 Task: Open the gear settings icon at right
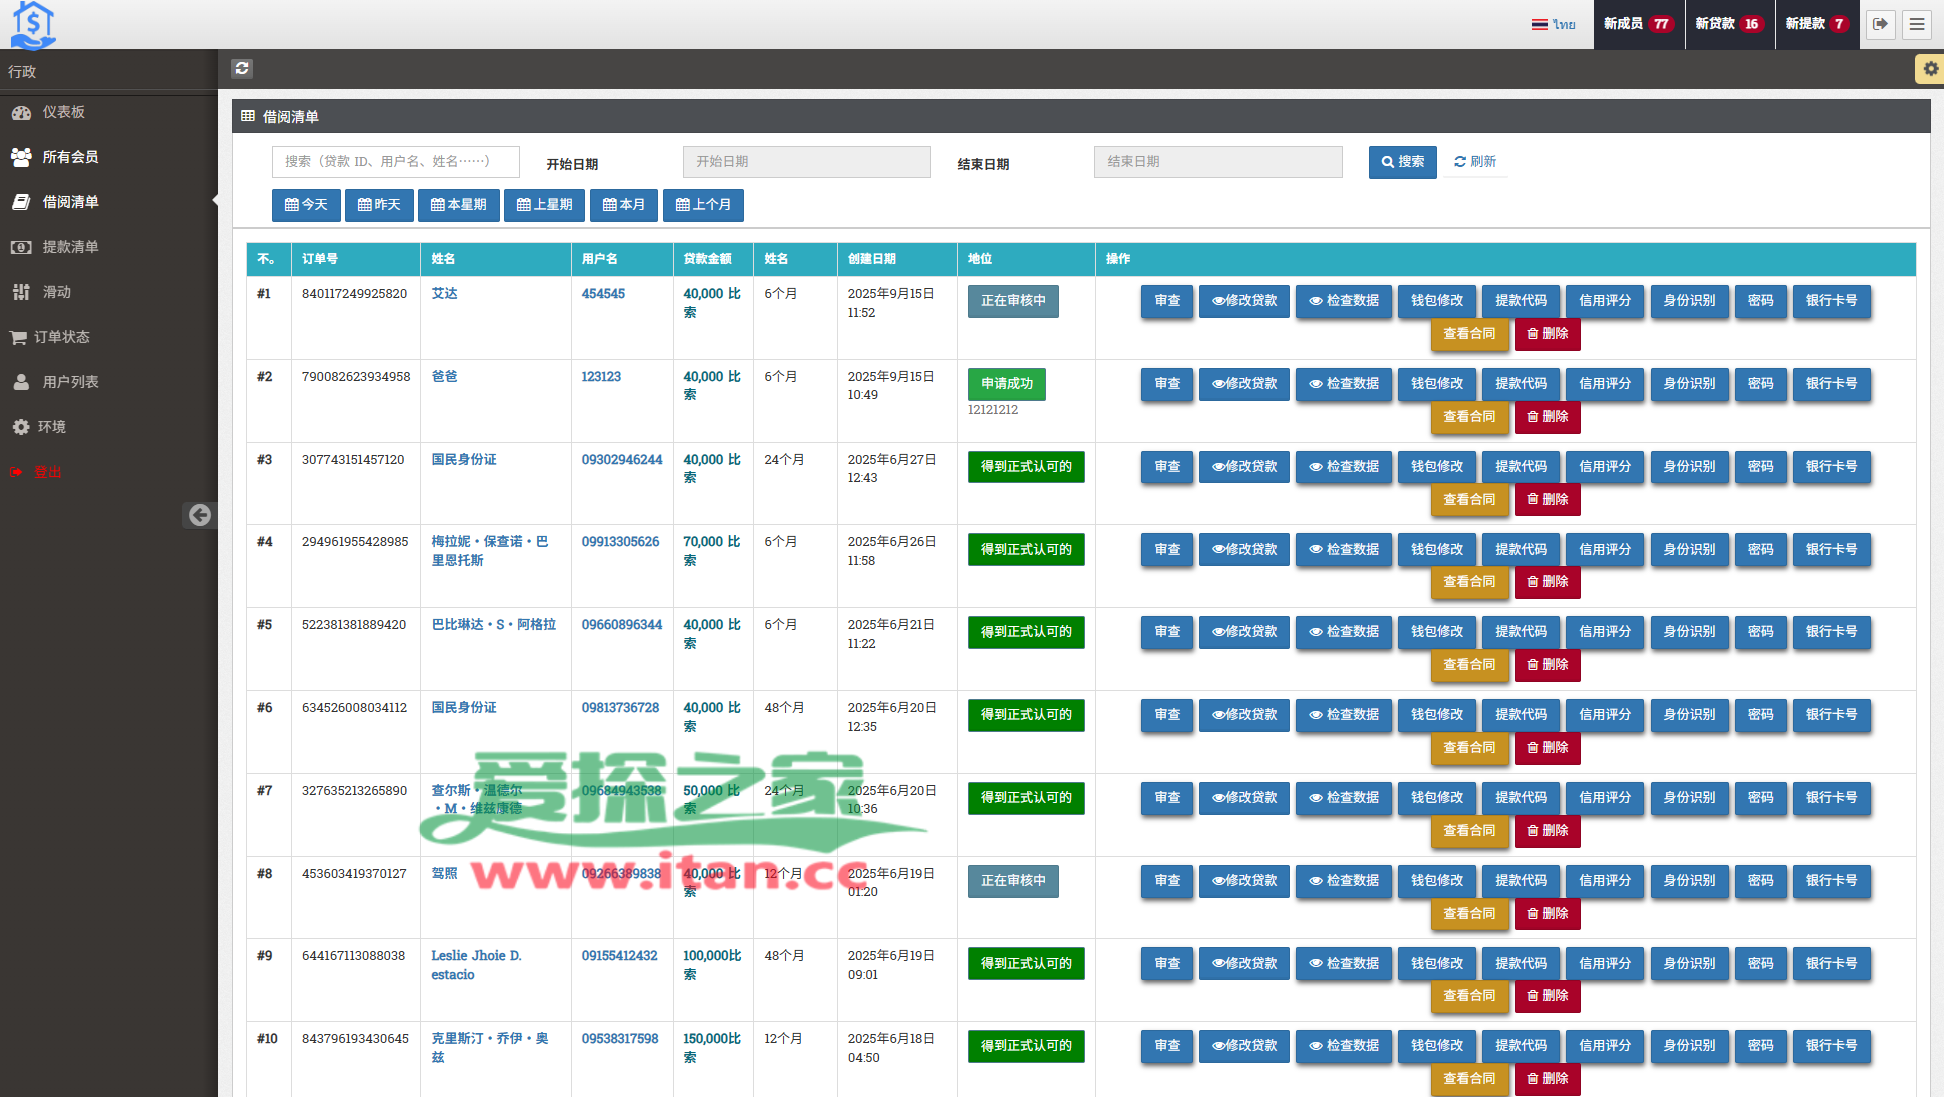tap(1930, 69)
